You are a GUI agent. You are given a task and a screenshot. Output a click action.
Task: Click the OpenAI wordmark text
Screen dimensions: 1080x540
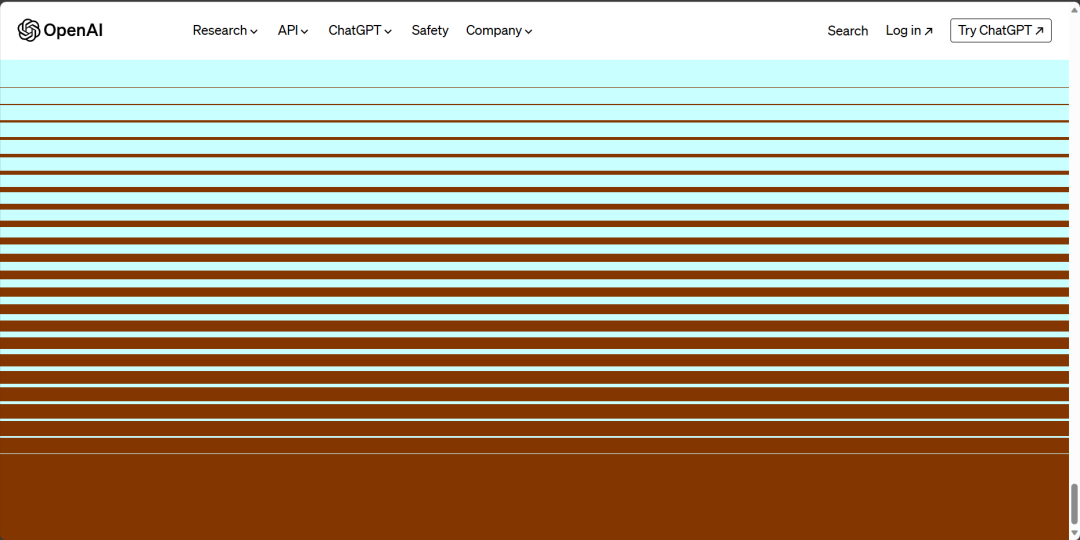point(73,31)
